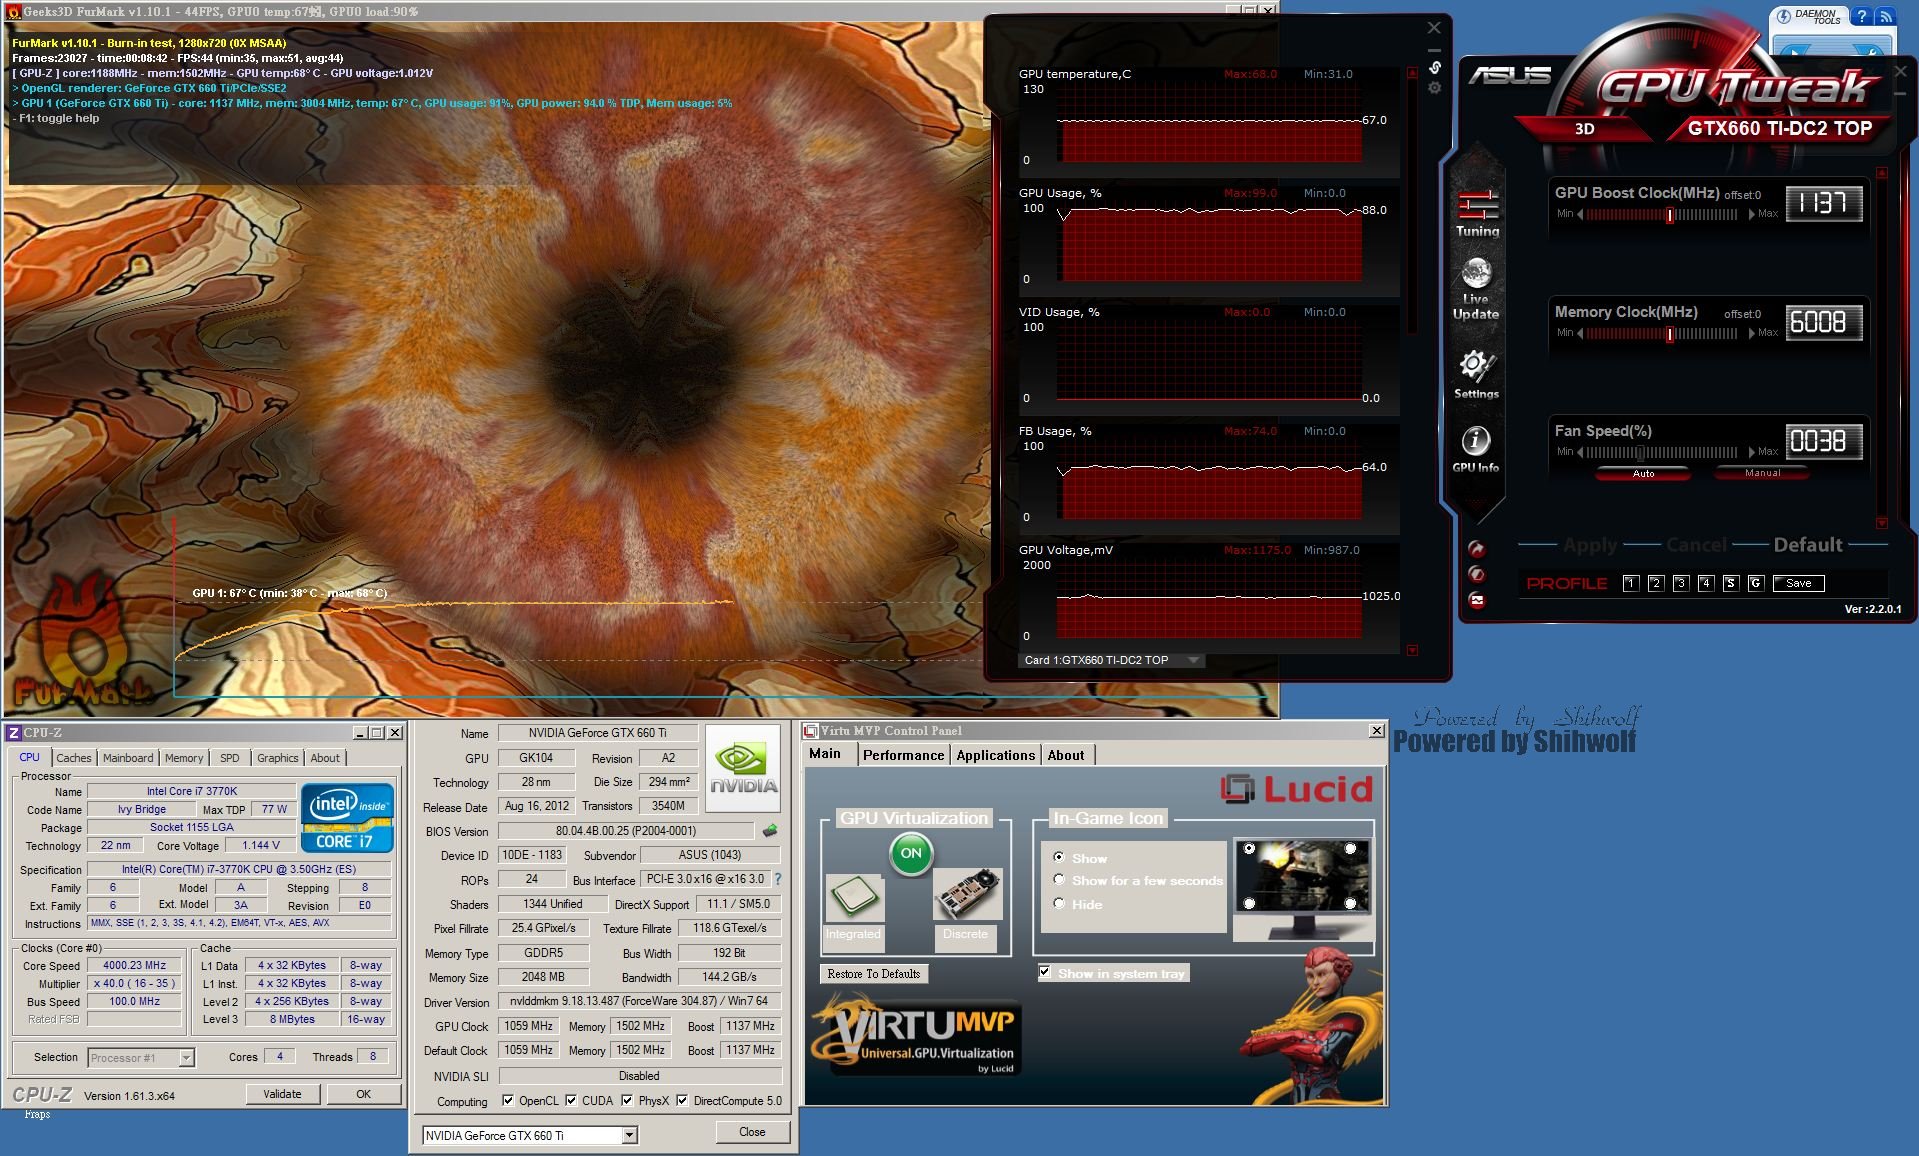The width and height of the screenshot is (1919, 1156).
Task: Set fan speed mode to Manual
Action: click(1762, 473)
